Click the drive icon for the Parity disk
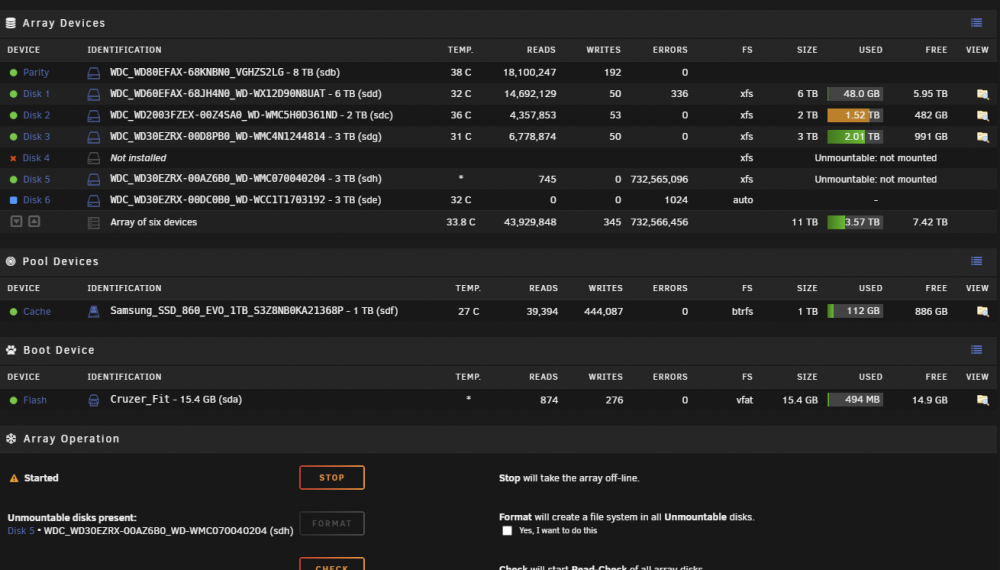The image size is (1000, 570). point(94,73)
